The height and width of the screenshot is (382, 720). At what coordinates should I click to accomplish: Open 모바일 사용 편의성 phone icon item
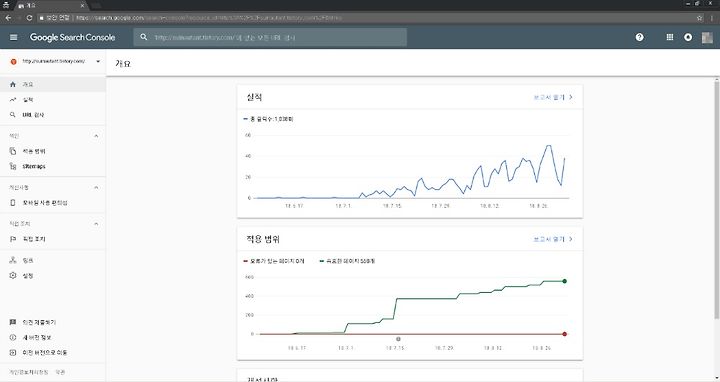click(x=13, y=202)
